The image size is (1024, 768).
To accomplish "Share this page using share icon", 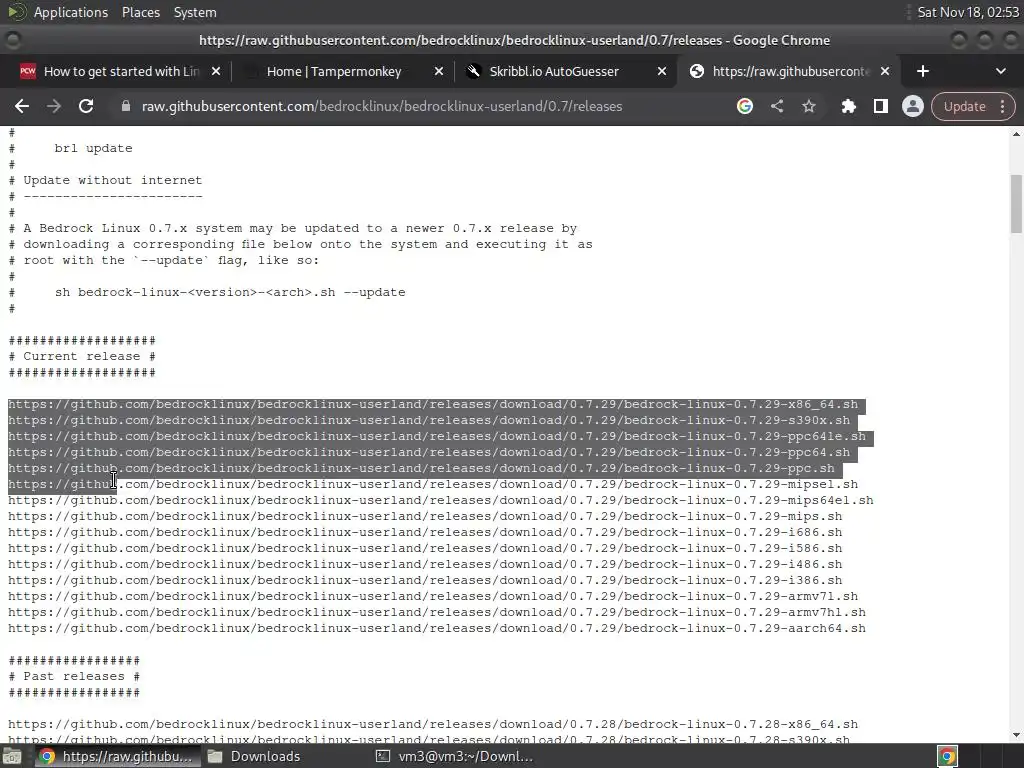I will 776,106.
